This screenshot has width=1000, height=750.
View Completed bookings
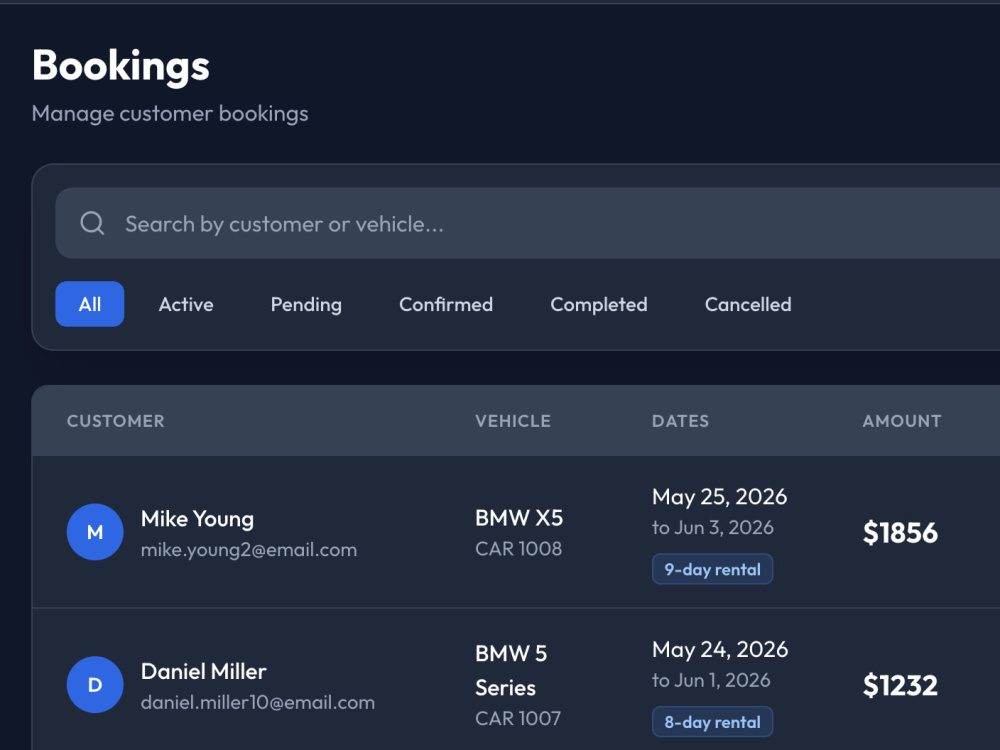[x=599, y=304]
